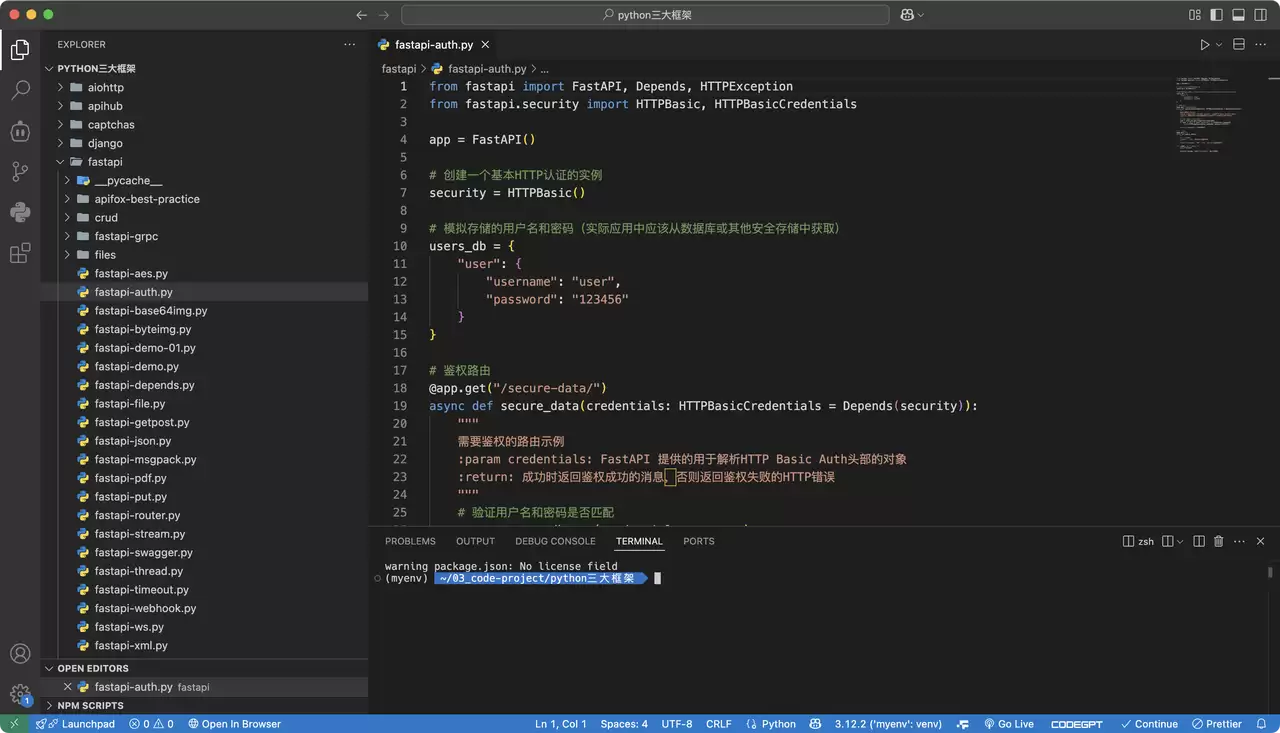This screenshot has width=1280, height=733.
Task: Toggle the bottom panel visibility
Action: [x=1238, y=15]
